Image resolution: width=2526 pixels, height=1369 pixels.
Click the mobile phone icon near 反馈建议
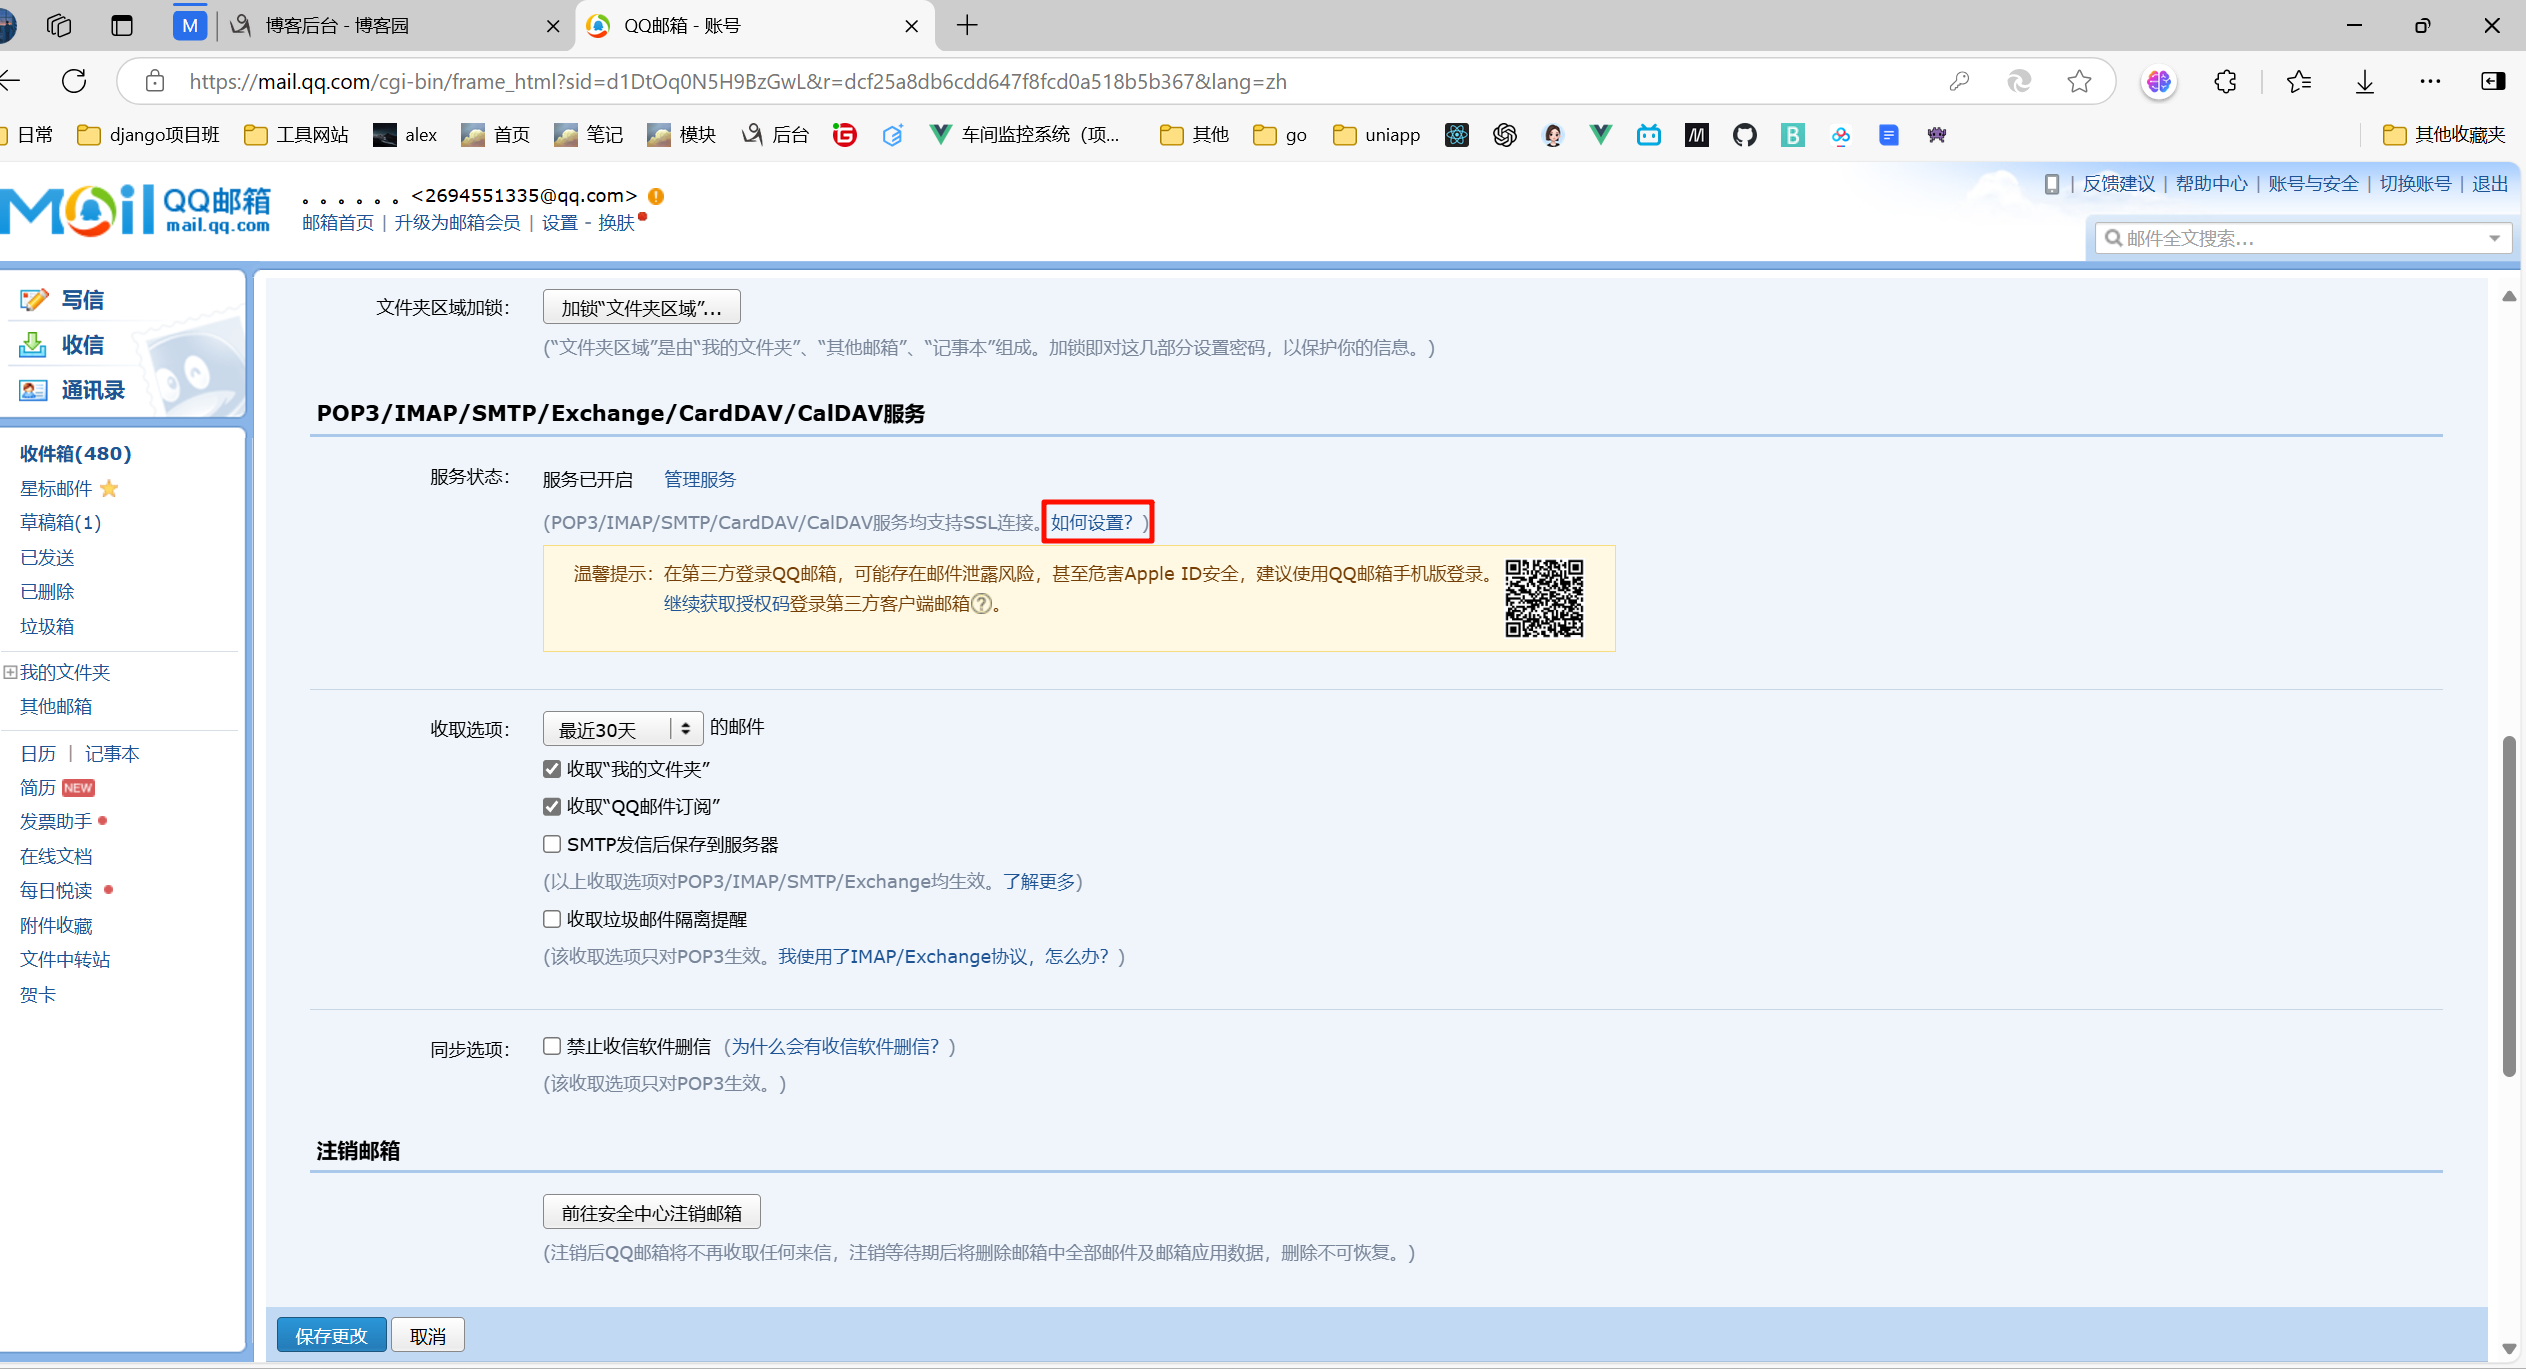pos(2053,183)
